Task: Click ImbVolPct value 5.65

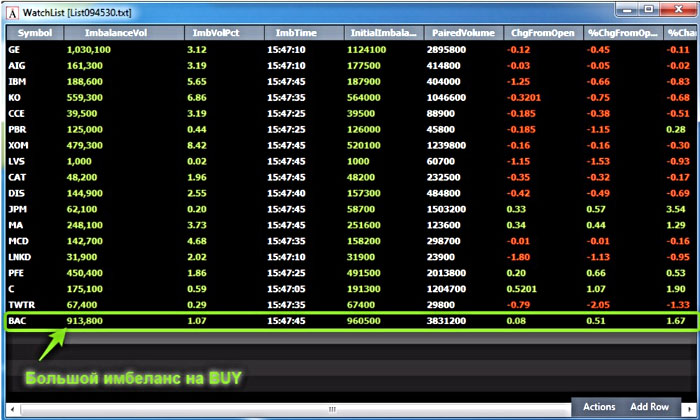Action: pos(197,82)
